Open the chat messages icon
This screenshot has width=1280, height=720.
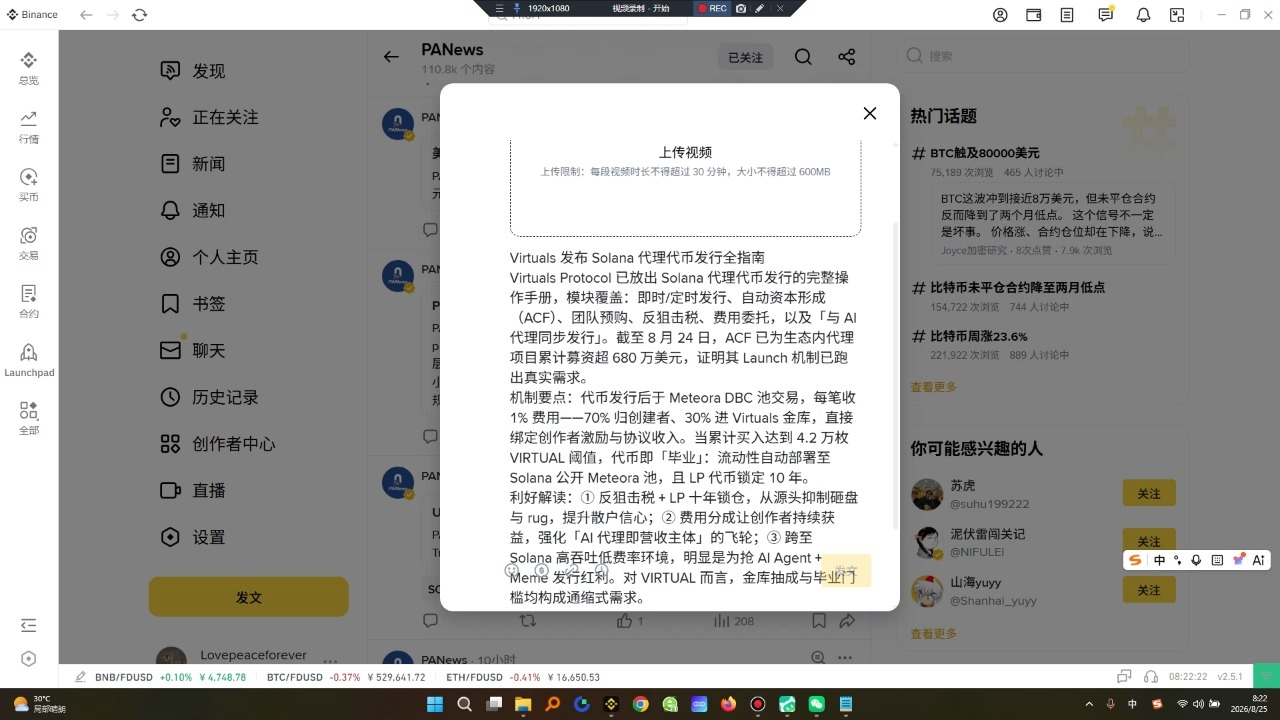coord(1105,15)
